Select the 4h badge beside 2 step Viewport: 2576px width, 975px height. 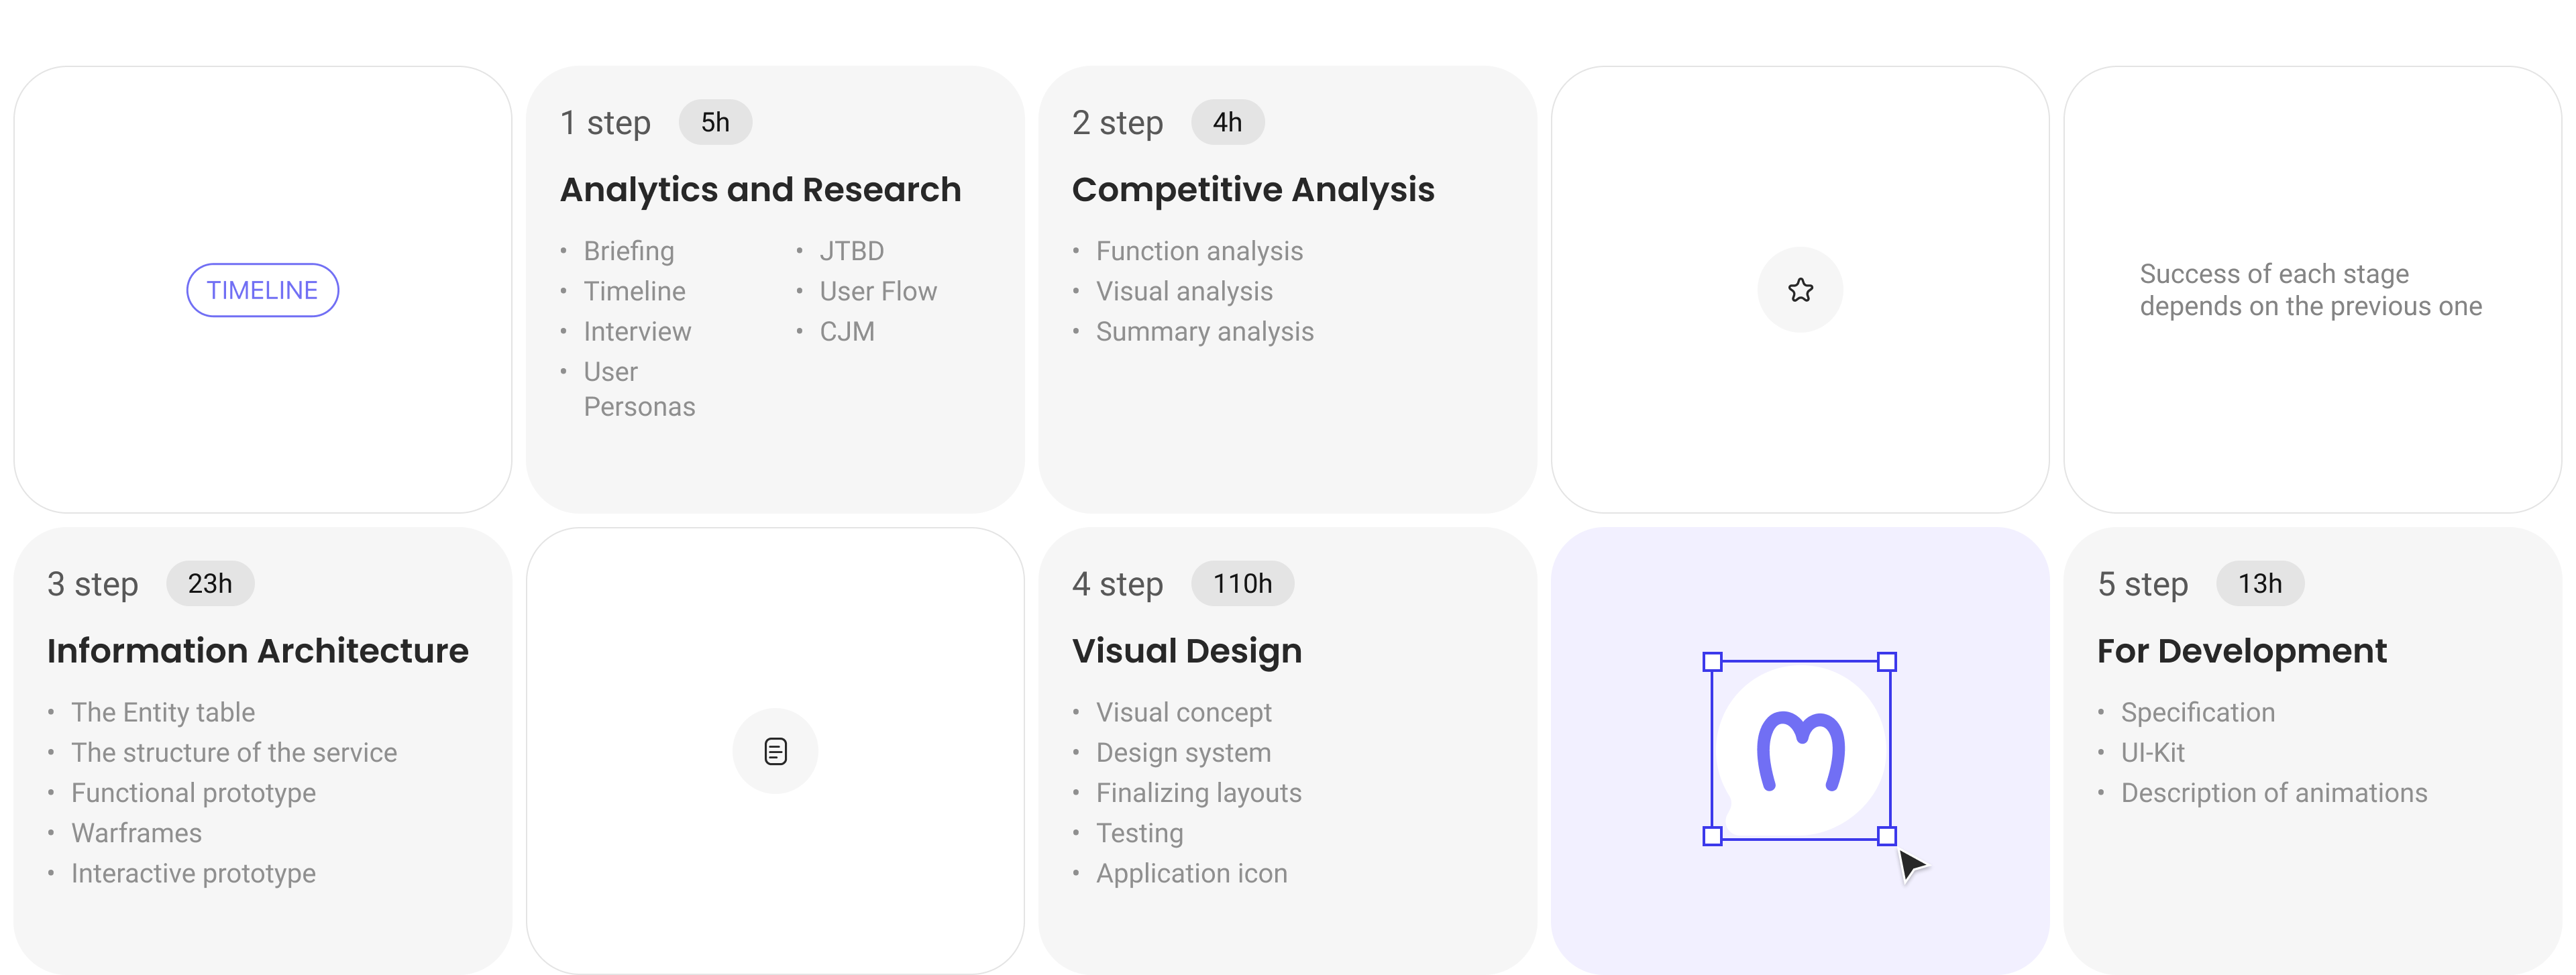click(x=1227, y=122)
